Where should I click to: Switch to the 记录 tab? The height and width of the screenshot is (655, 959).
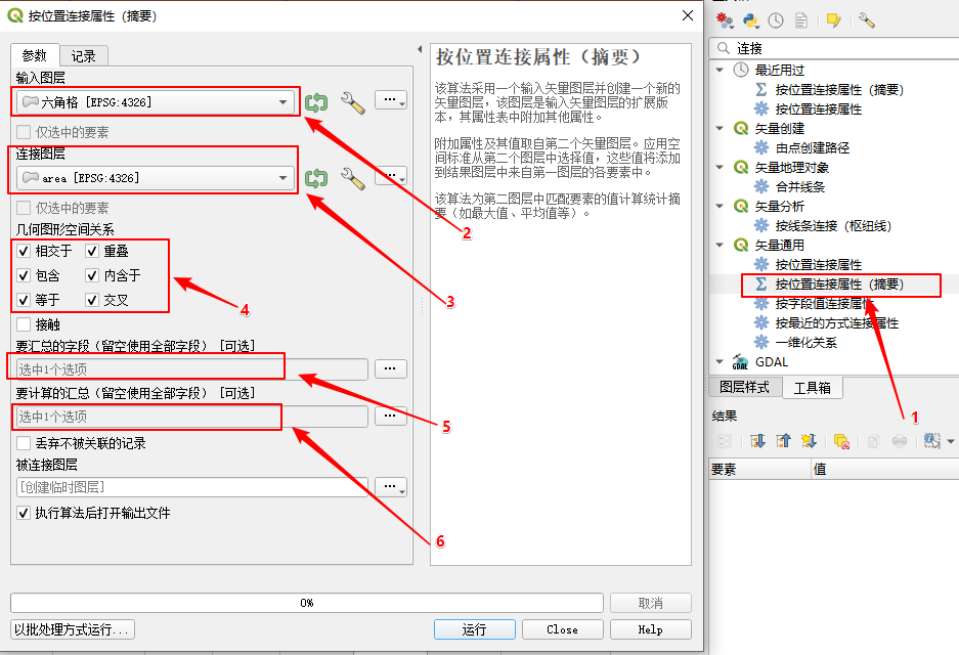coord(84,57)
